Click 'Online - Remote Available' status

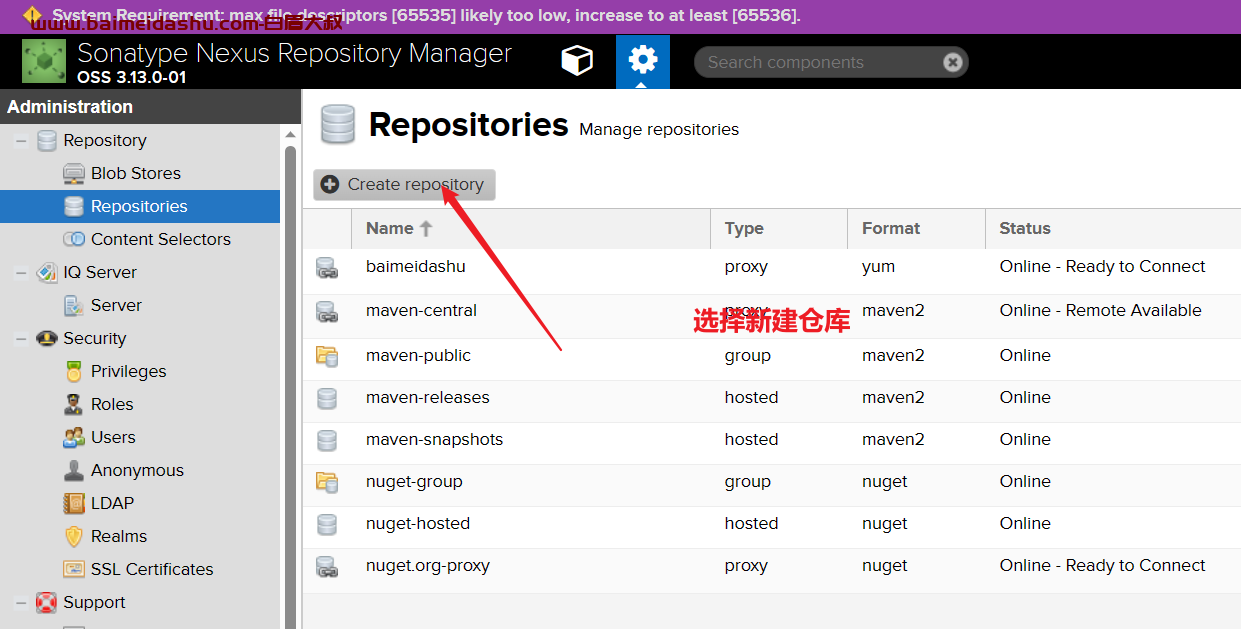[x=1100, y=311]
